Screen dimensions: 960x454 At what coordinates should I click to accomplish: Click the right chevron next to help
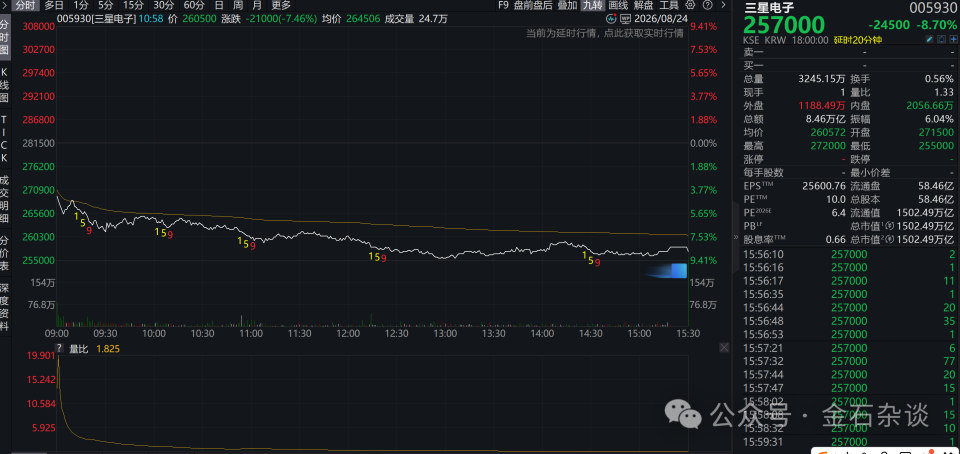[x=724, y=6]
